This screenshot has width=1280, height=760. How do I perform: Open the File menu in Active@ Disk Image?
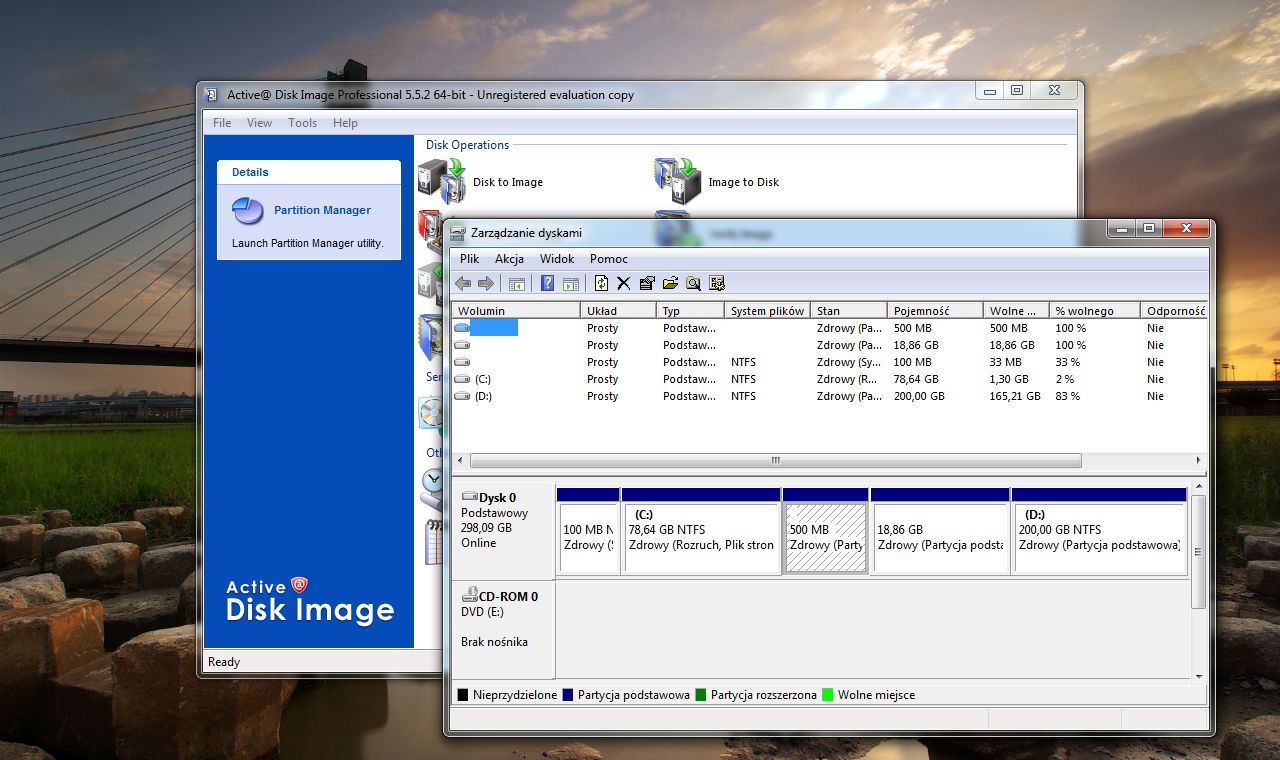point(222,123)
